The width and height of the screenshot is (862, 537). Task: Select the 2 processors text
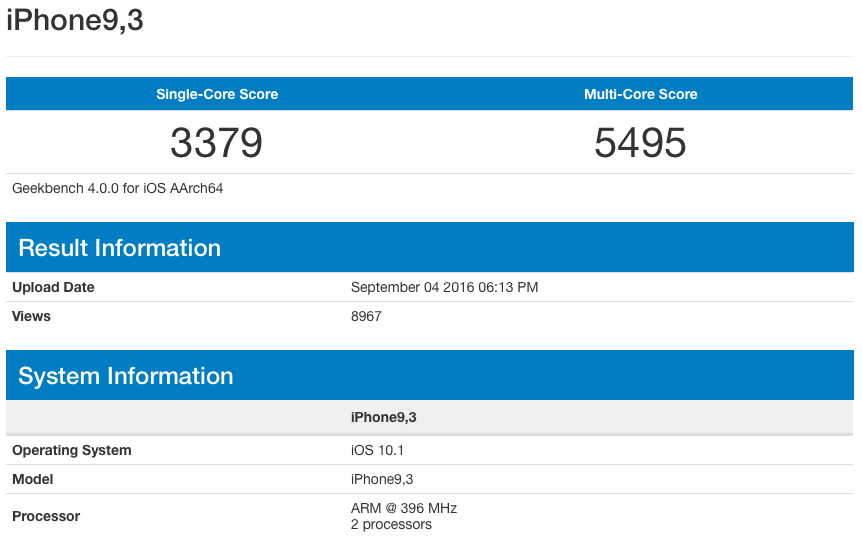tap(391, 524)
